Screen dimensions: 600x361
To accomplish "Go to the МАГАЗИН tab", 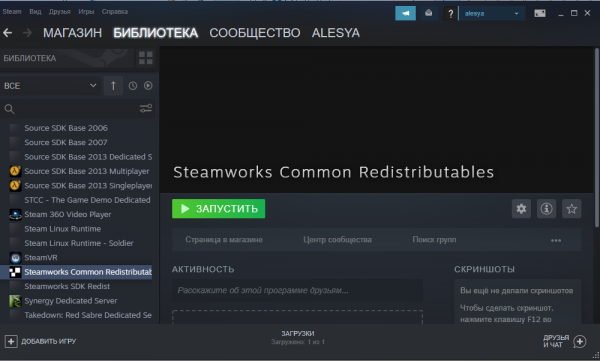I will click(72, 33).
